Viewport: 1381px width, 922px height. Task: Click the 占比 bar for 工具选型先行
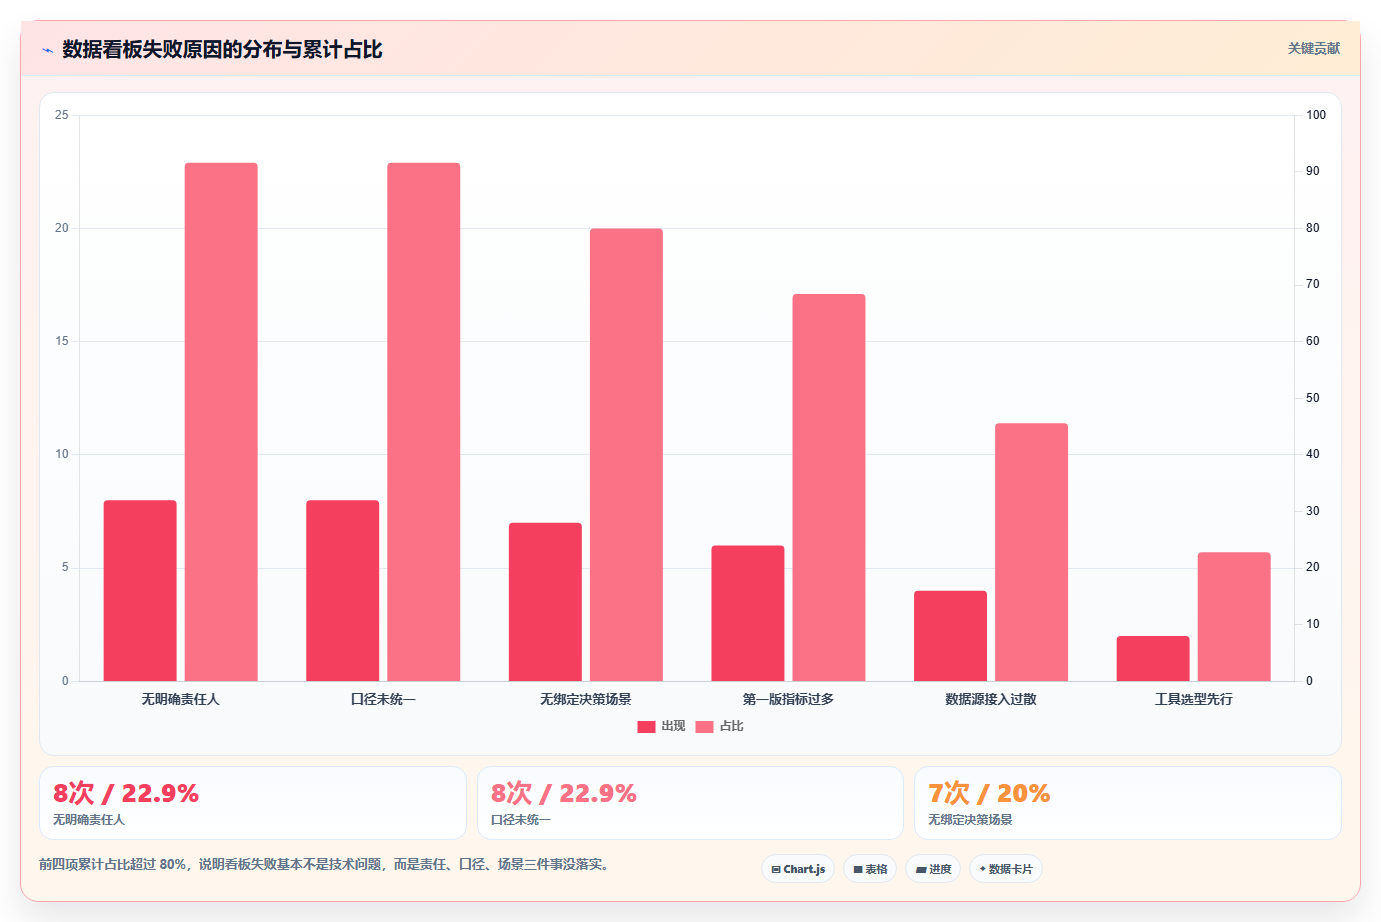coord(1234,617)
